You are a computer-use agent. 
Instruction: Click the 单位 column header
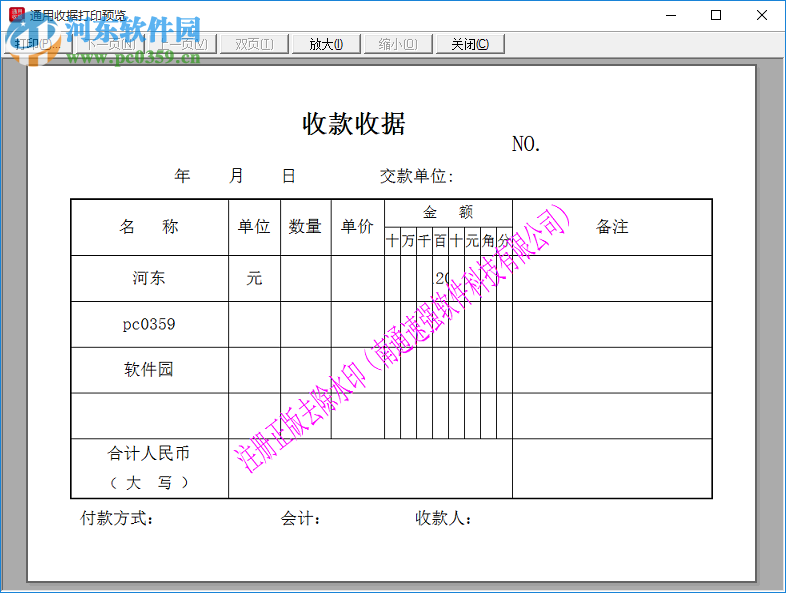[254, 227]
